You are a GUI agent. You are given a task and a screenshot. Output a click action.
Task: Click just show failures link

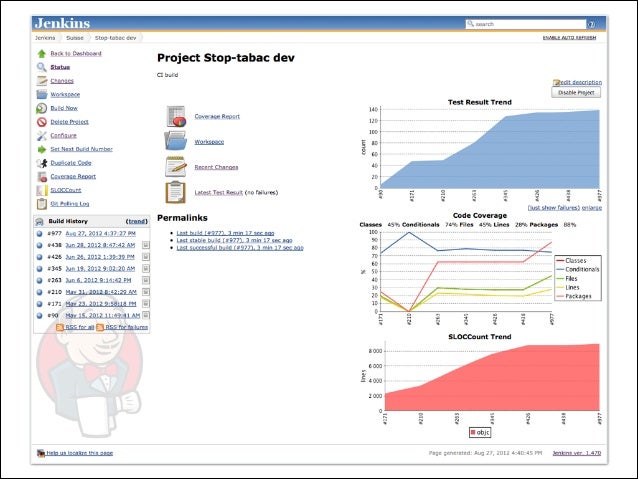554,208
